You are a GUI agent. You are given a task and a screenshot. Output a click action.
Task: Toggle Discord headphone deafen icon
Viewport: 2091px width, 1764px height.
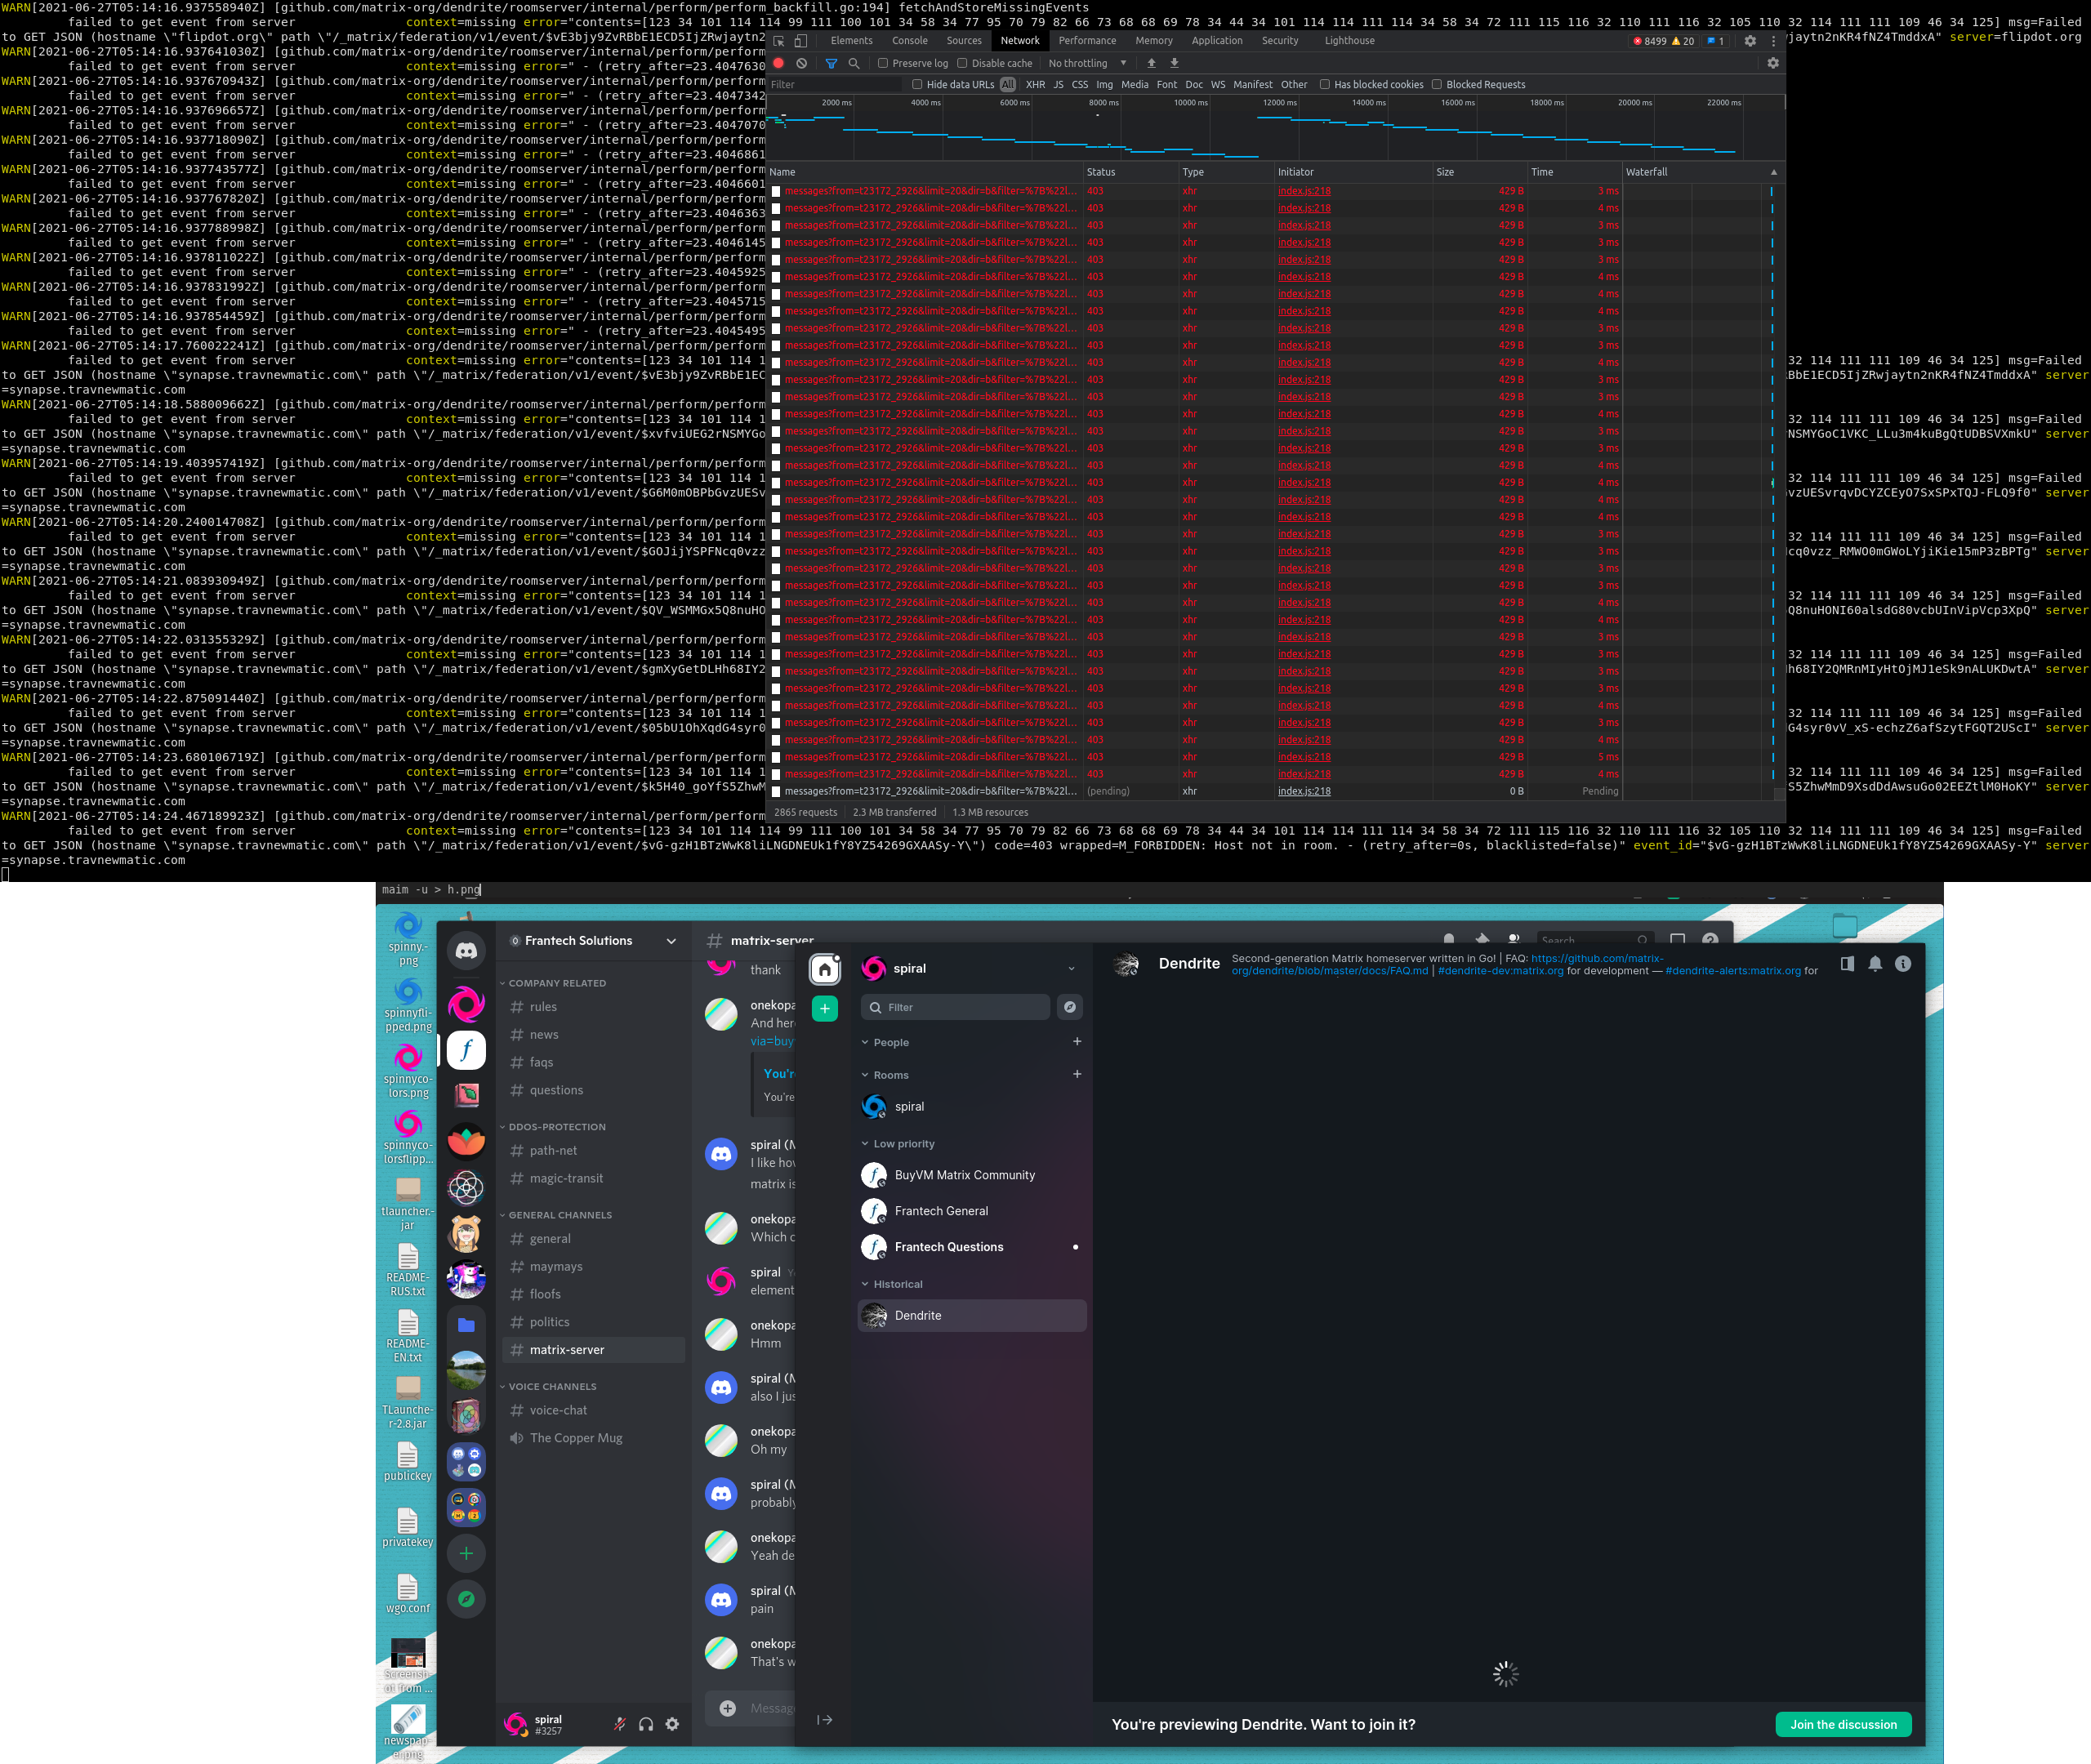pos(646,1724)
